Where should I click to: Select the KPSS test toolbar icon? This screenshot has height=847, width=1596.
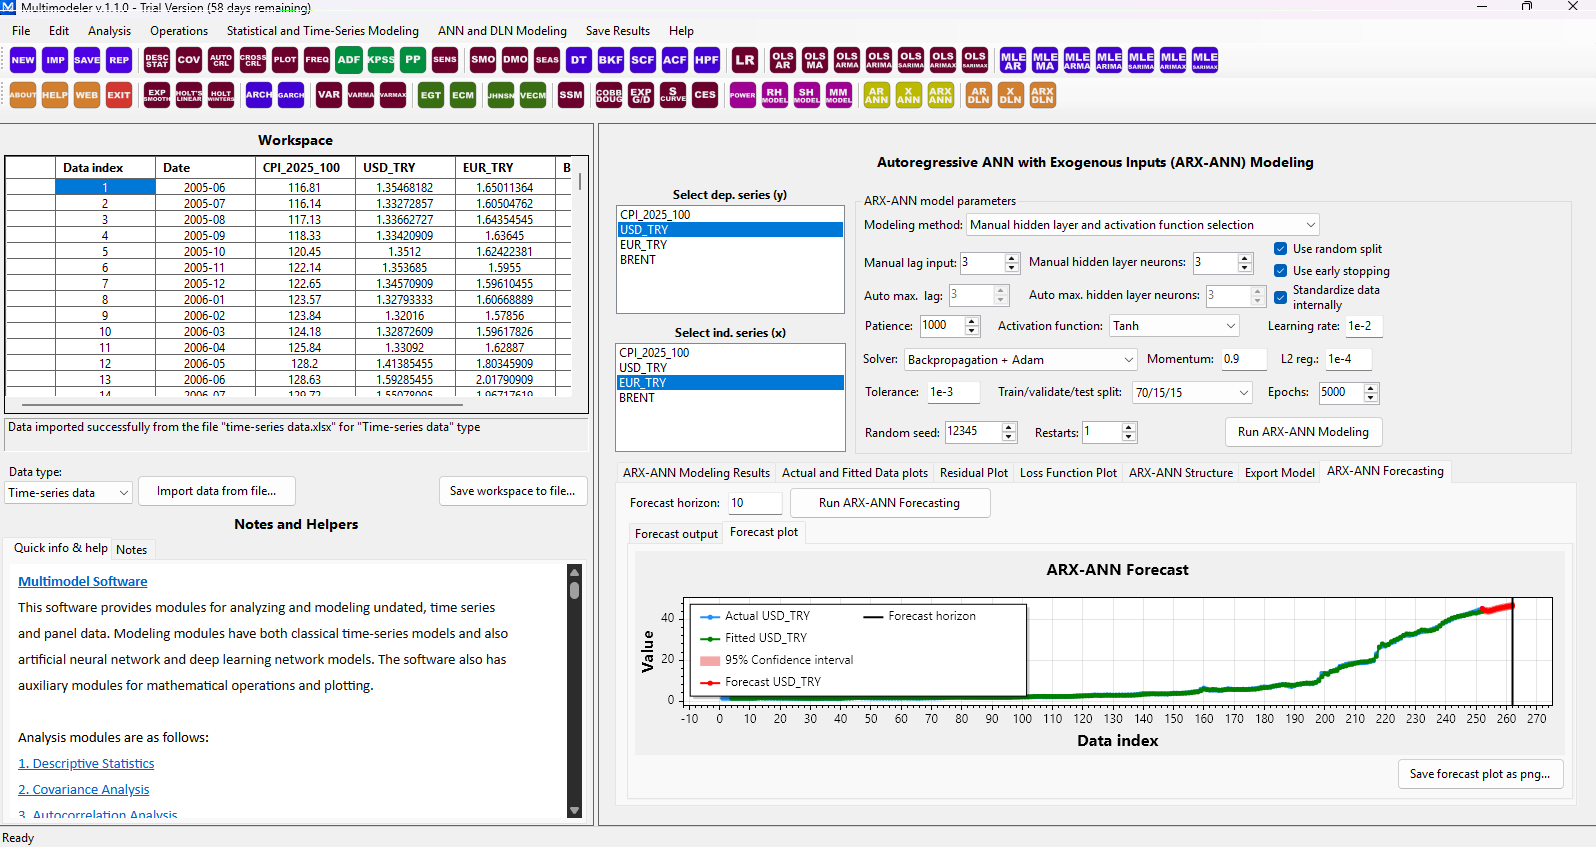coord(381,60)
